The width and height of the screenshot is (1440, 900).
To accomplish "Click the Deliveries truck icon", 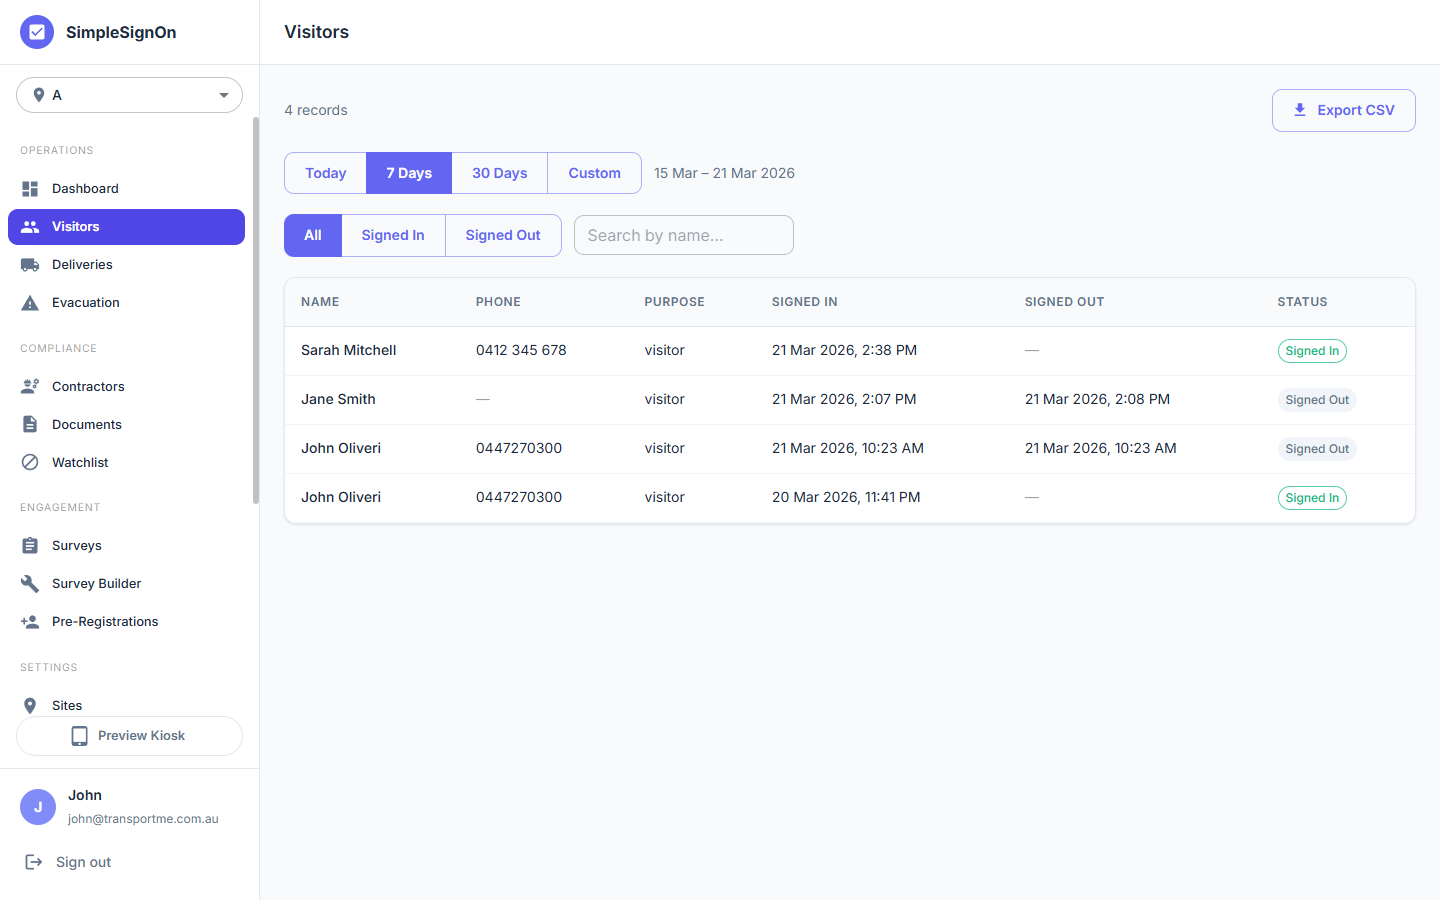I will pos(30,265).
